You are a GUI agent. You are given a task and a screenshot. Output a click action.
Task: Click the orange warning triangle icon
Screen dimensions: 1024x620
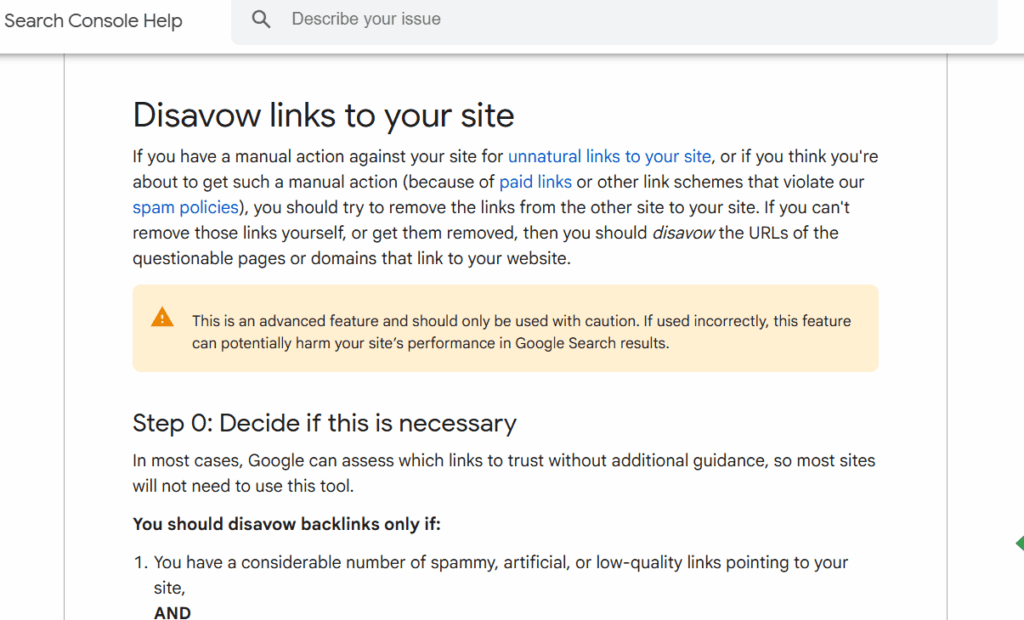162,317
